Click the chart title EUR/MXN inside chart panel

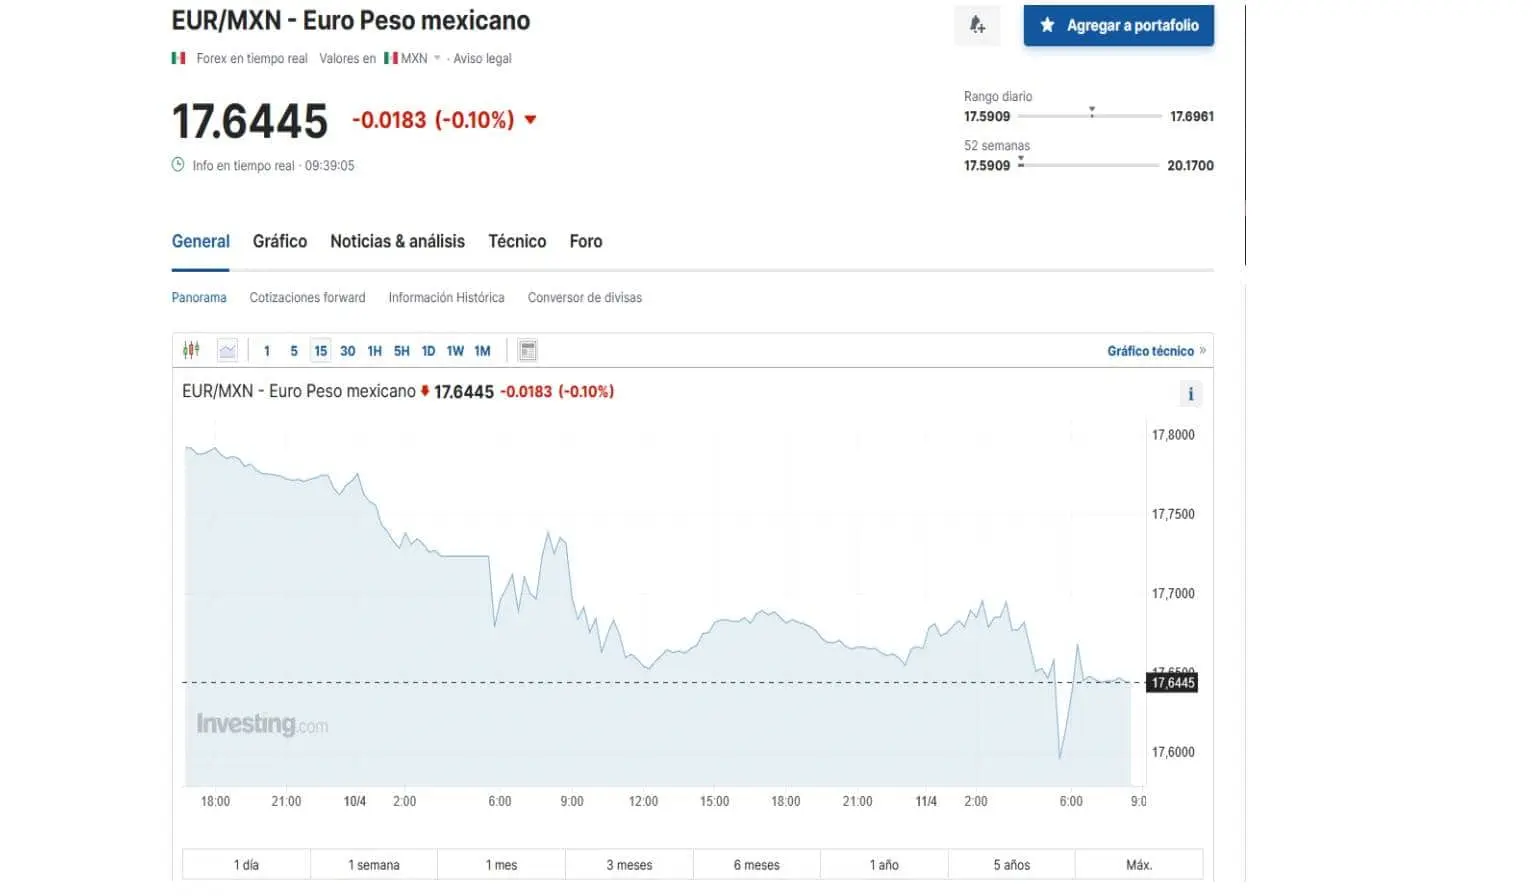click(298, 391)
